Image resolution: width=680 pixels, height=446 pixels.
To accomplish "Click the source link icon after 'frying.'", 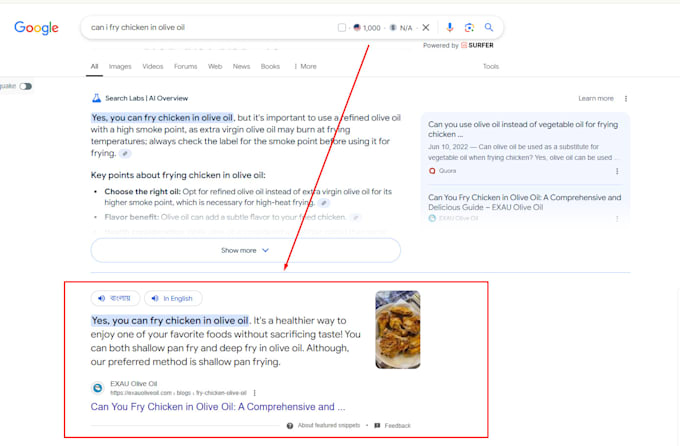I will [x=125, y=153].
